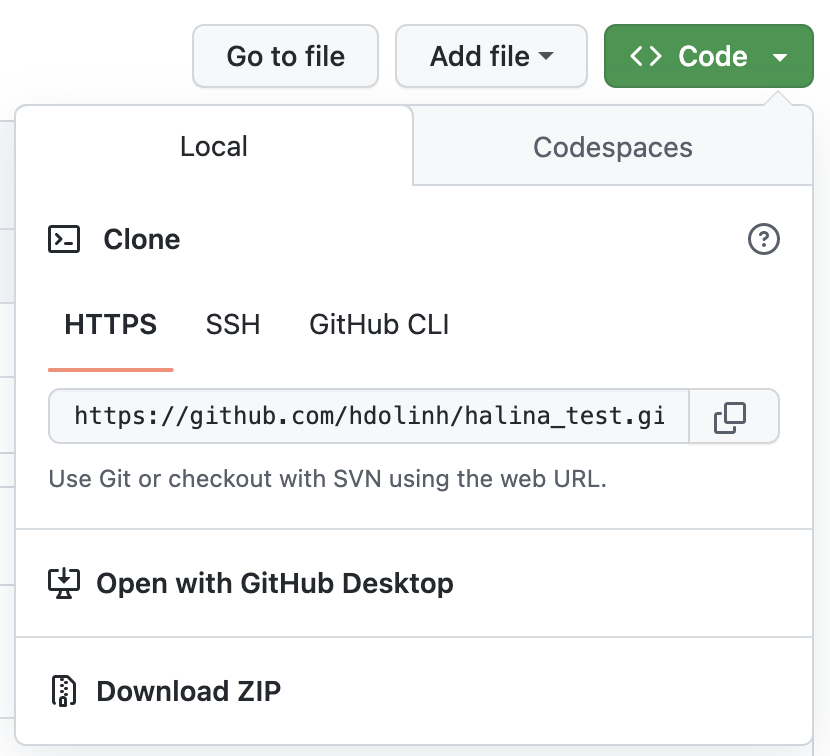Click the Clone section heading
Viewport: 830px width, 756px height.
click(x=142, y=240)
